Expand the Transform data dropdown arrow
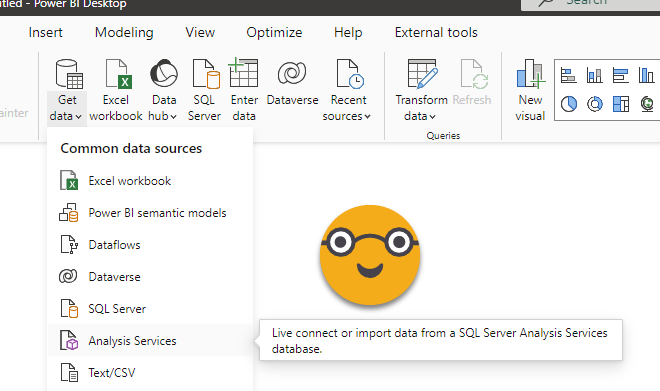 tap(432, 117)
